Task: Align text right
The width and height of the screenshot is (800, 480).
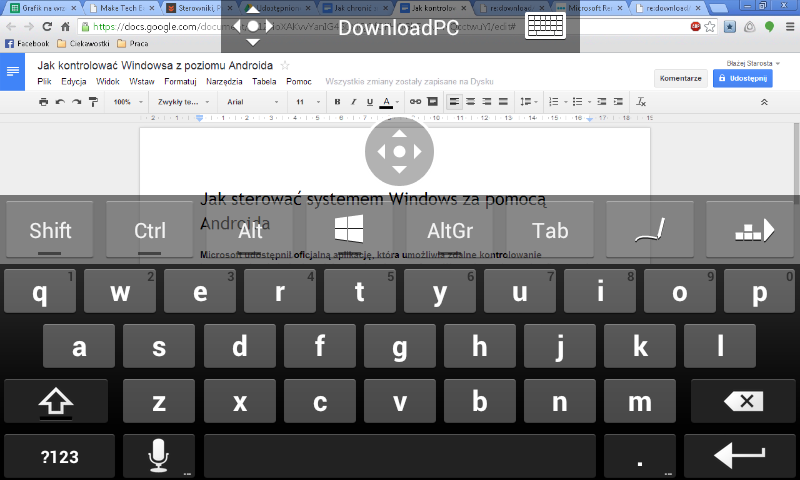Action: 487,102
